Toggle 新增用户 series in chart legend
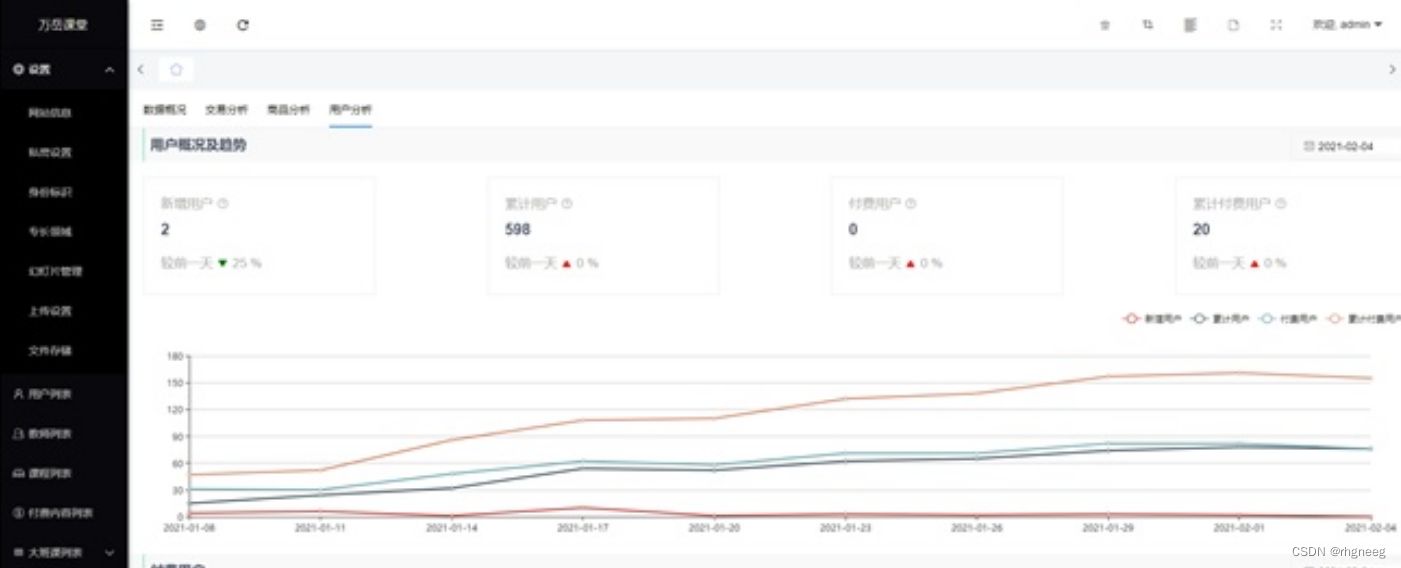The height and width of the screenshot is (568, 1401). click(x=1153, y=319)
